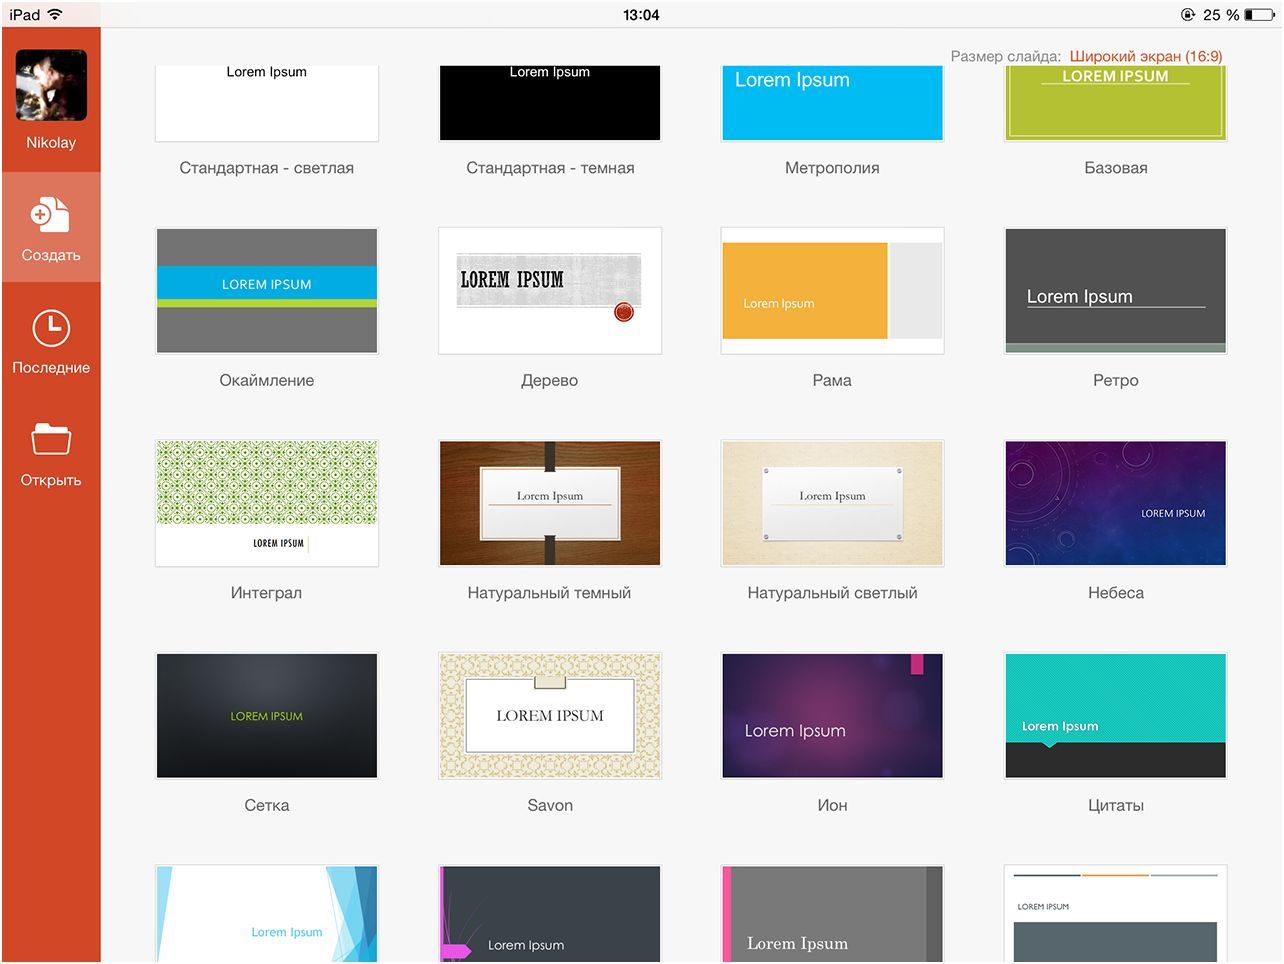Open slide size Широкий экран (16:9) dropdown

pyautogui.click(x=1145, y=56)
